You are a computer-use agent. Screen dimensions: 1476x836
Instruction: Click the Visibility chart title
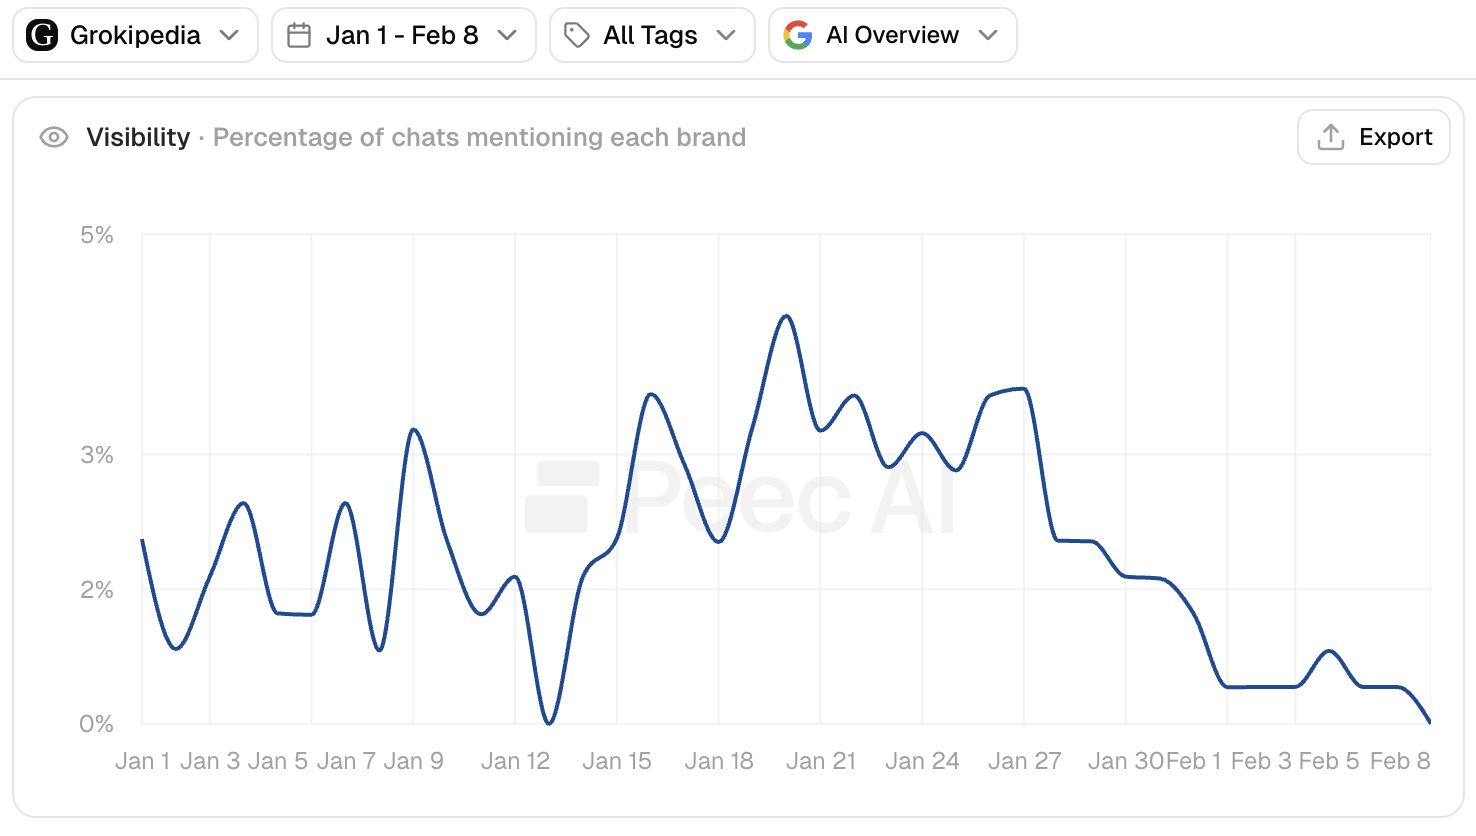138,137
